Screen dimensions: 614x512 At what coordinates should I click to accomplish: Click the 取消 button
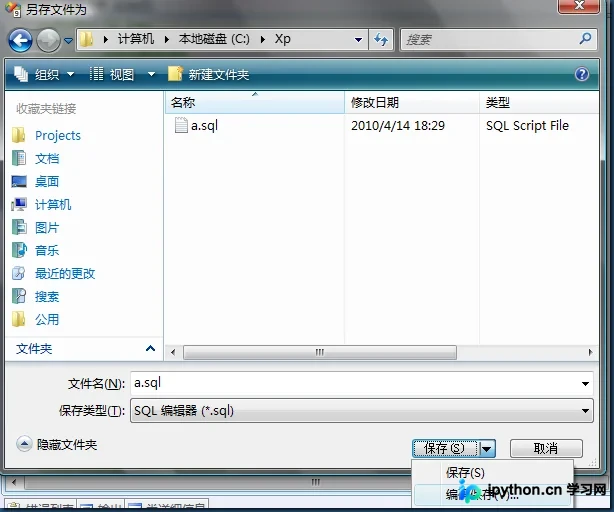pyautogui.click(x=546, y=448)
